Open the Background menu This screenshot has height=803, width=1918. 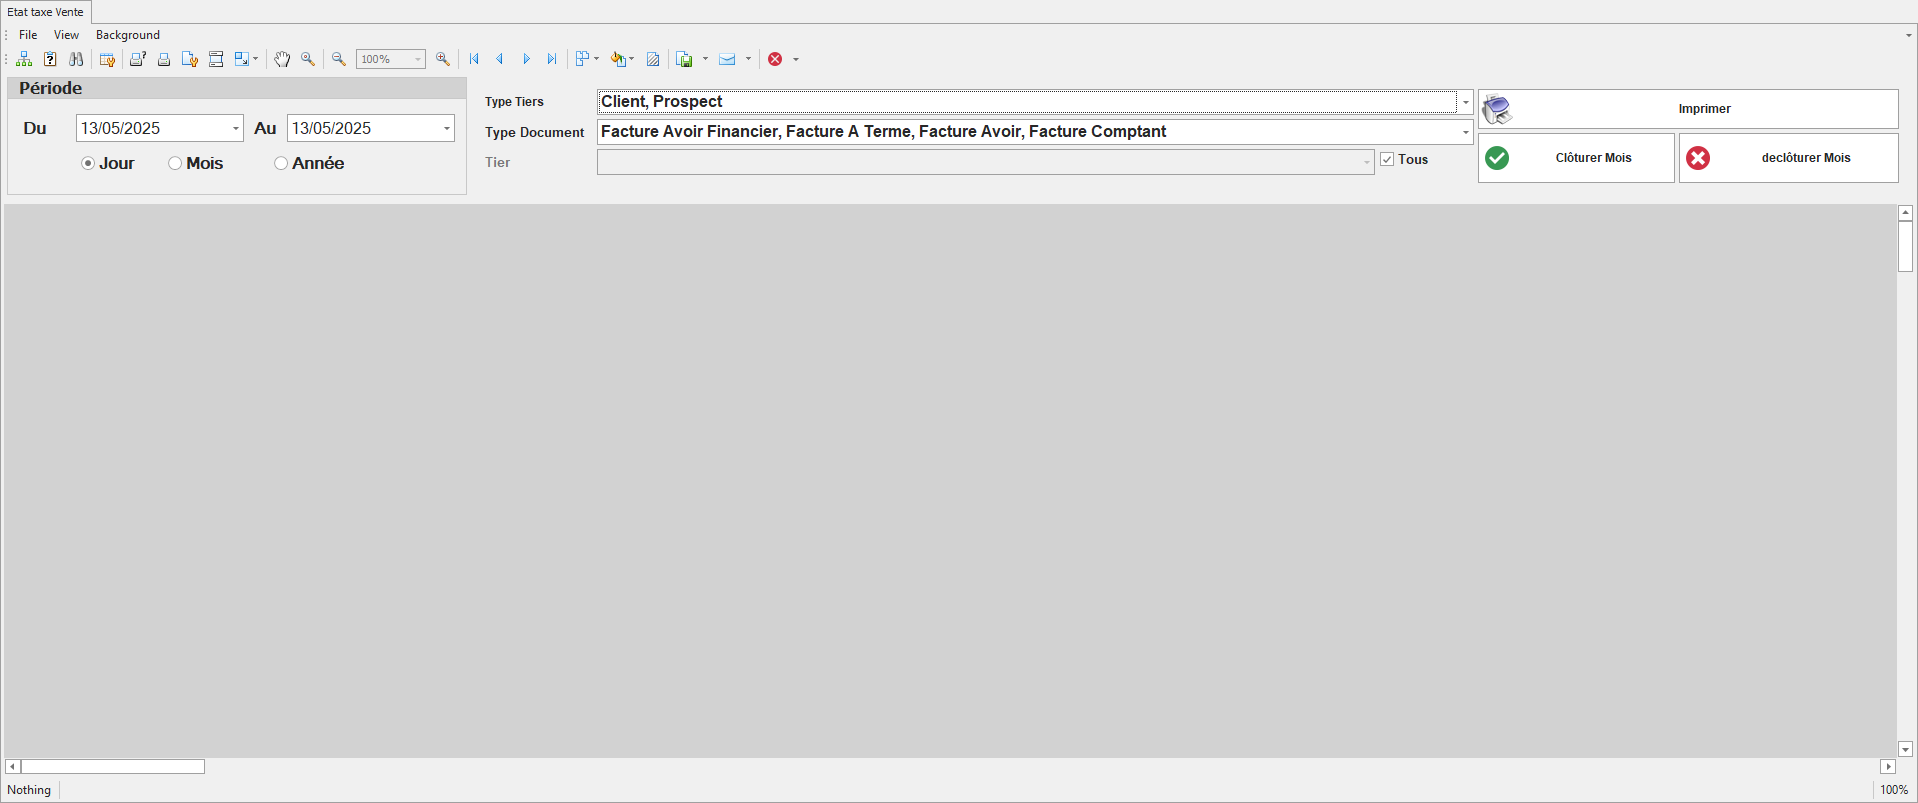pos(127,35)
